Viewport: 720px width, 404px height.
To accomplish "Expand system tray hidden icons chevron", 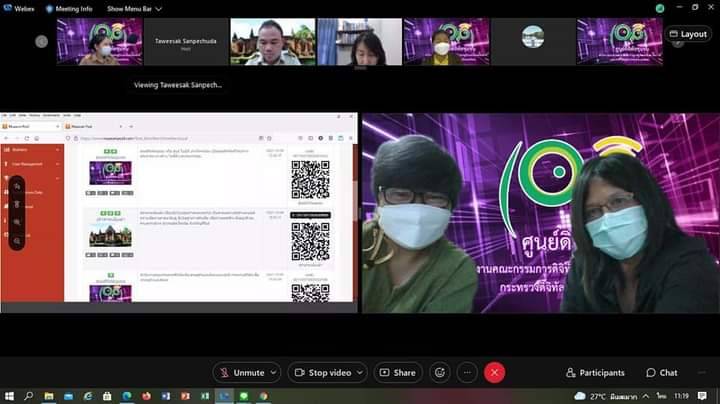I will [x=646, y=396].
